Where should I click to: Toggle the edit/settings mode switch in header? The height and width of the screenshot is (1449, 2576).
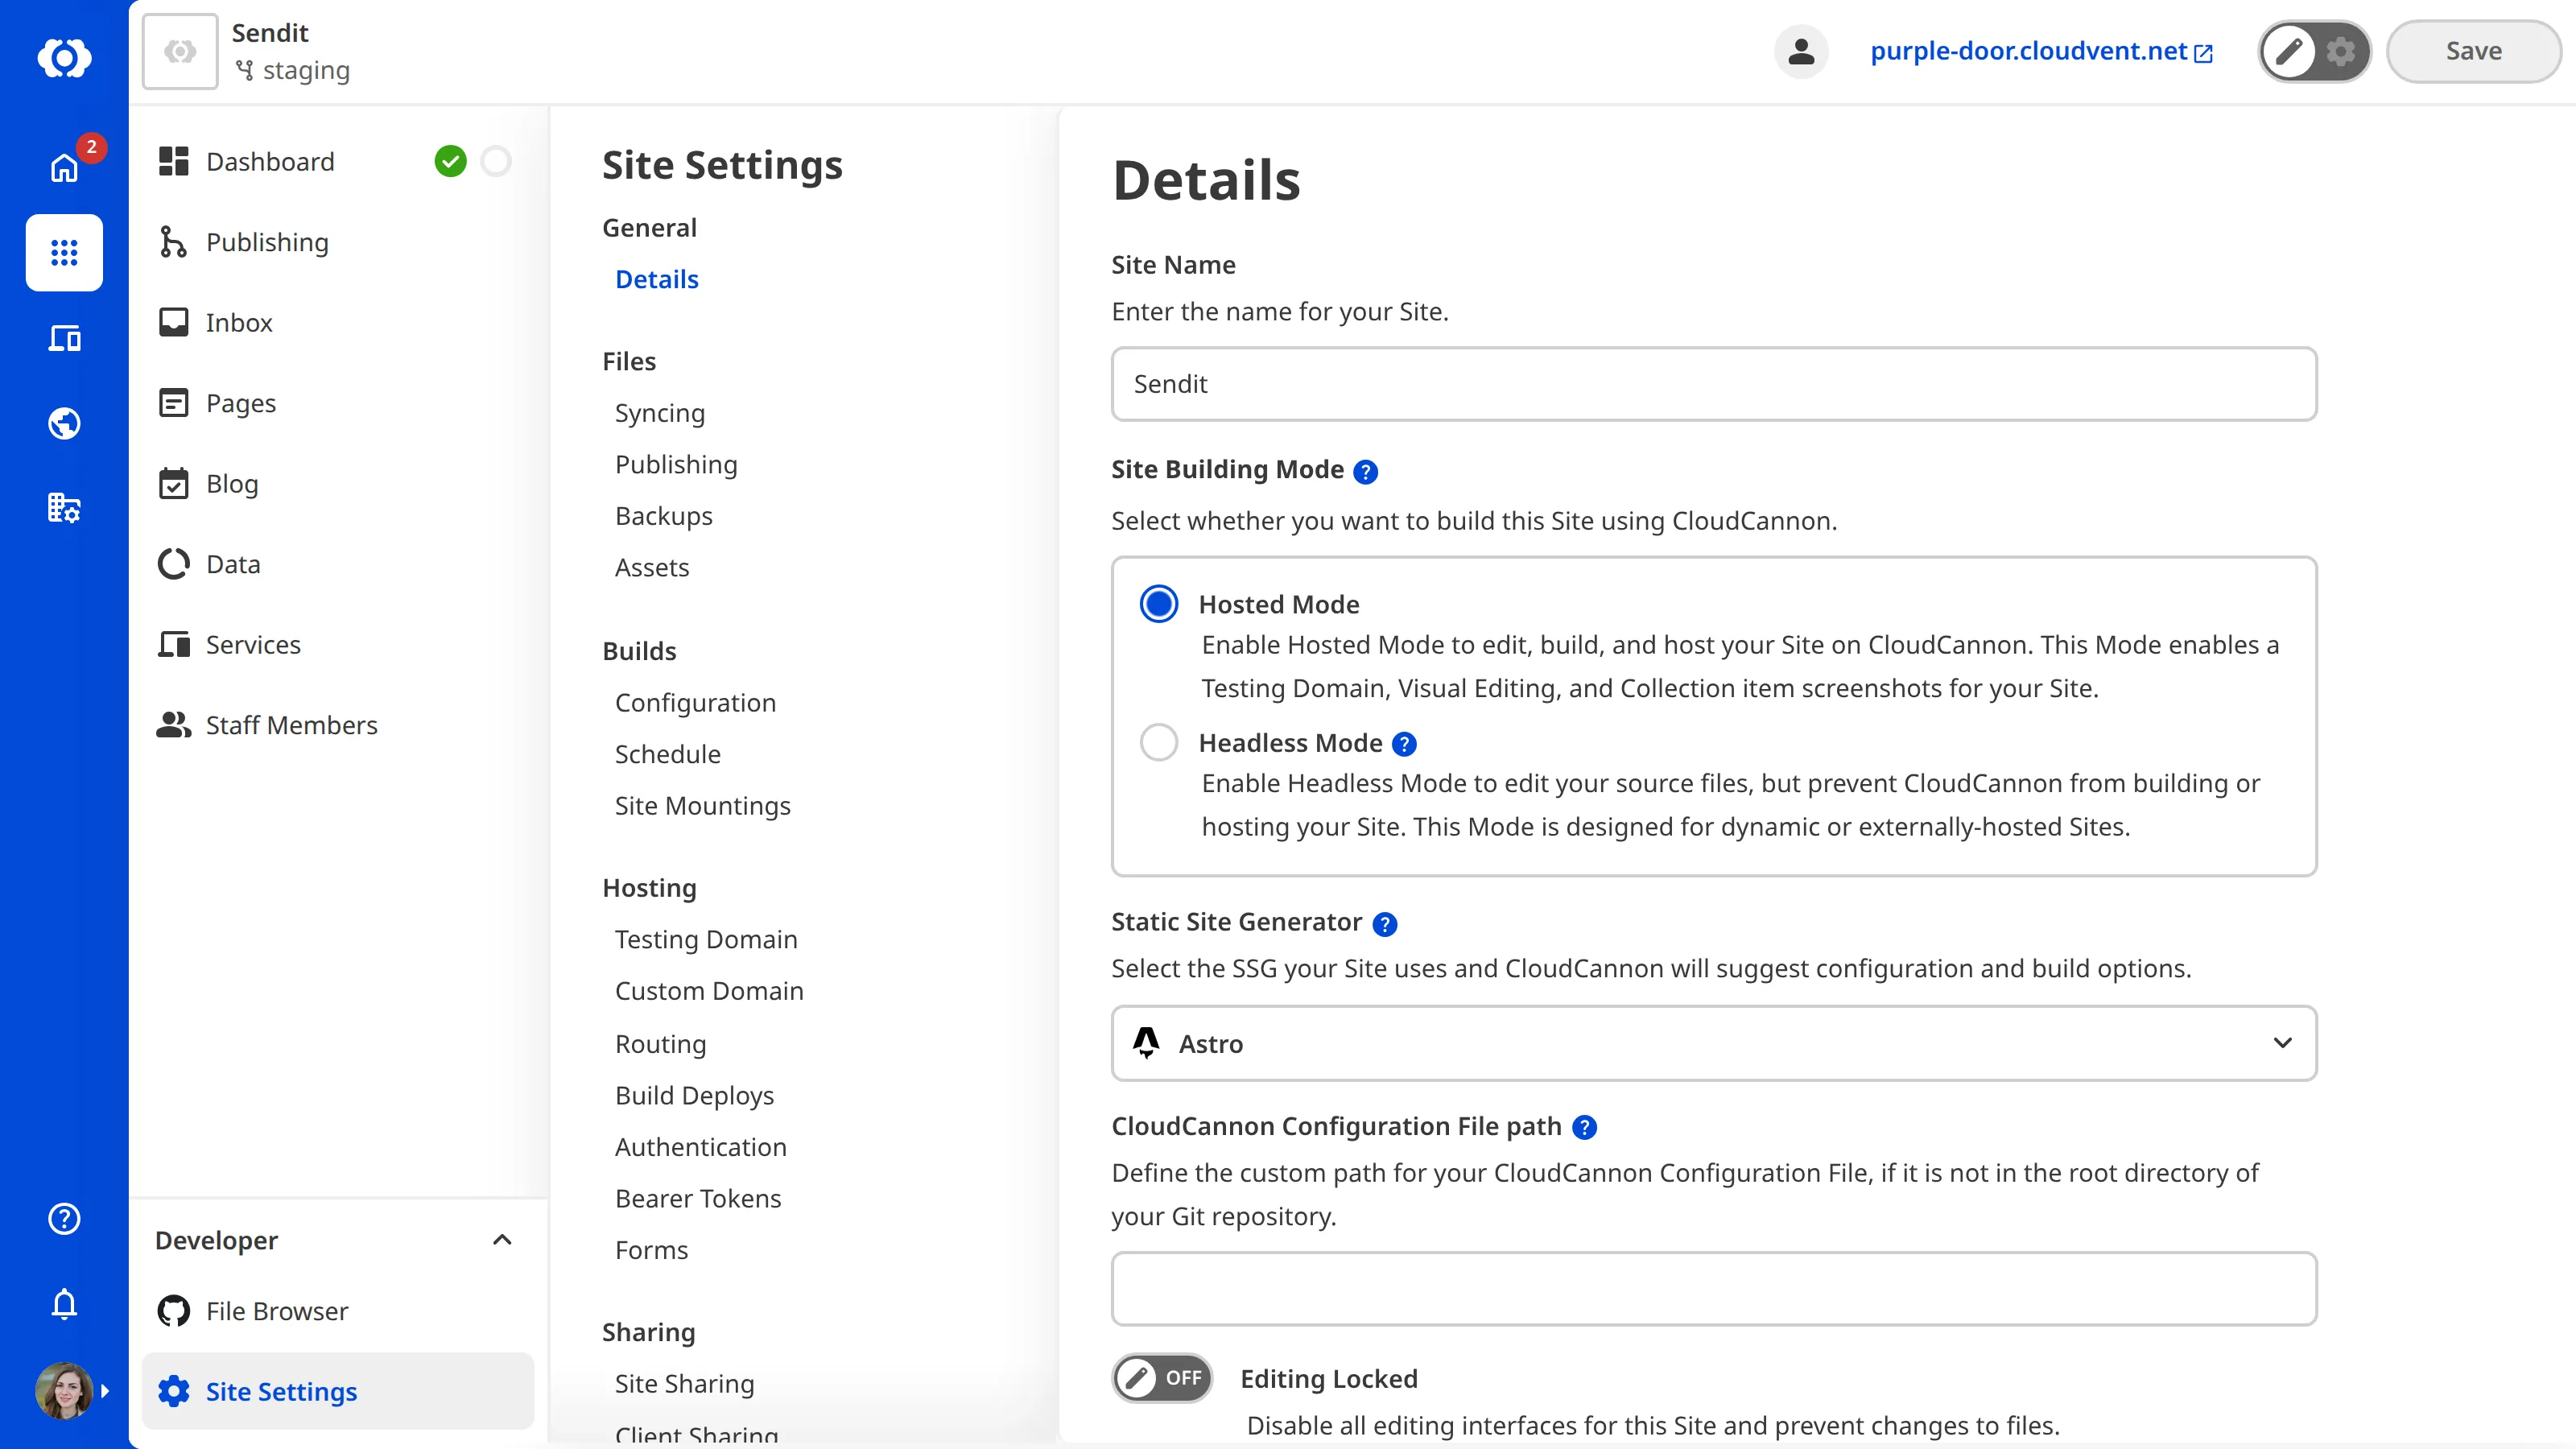(2314, 51)
